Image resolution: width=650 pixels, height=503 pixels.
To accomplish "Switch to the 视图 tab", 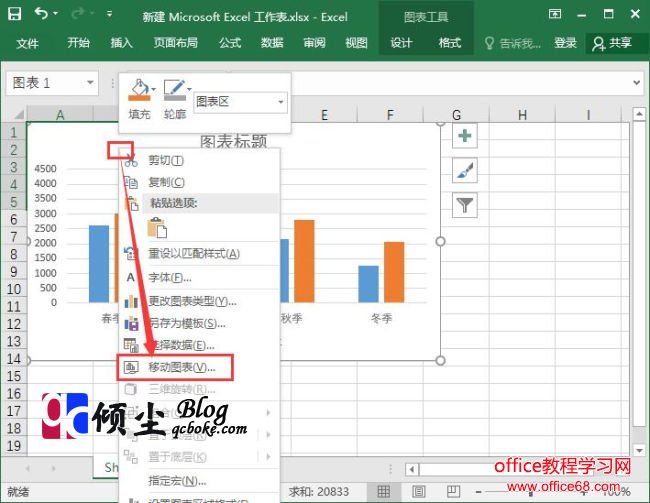I will [x=357, y=43].
